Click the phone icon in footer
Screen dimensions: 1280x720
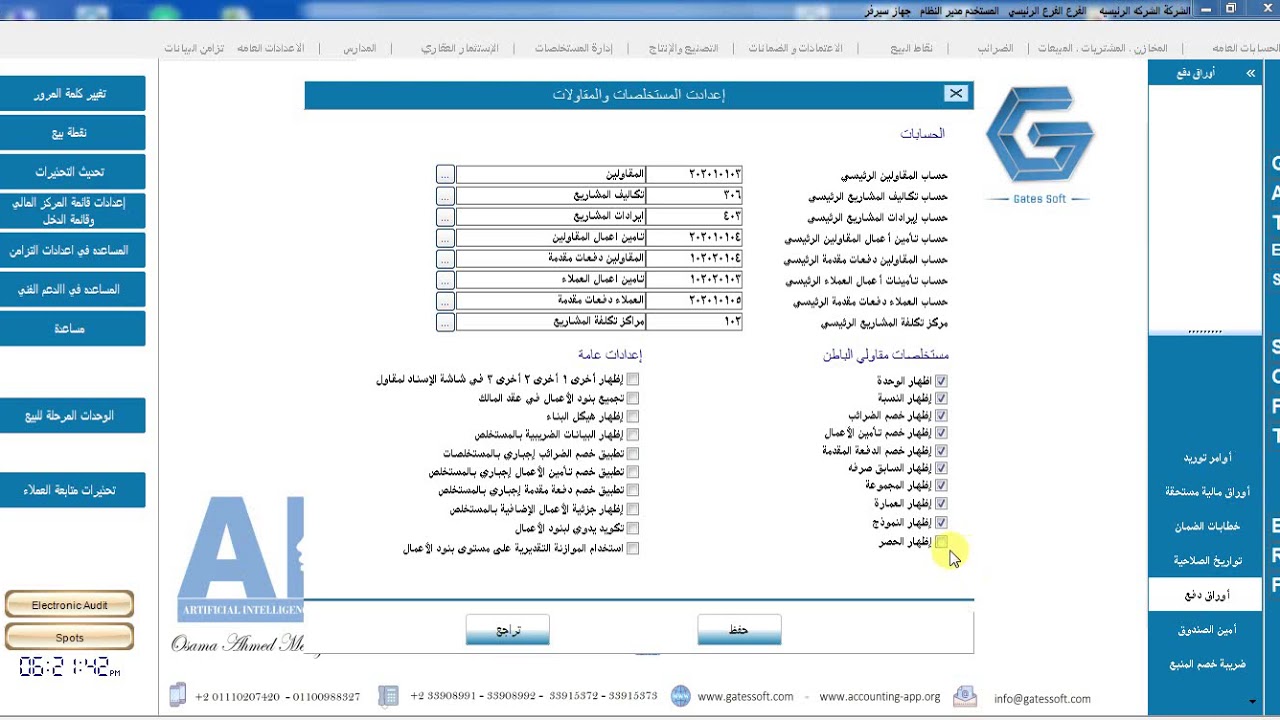(x=178, y=695)
